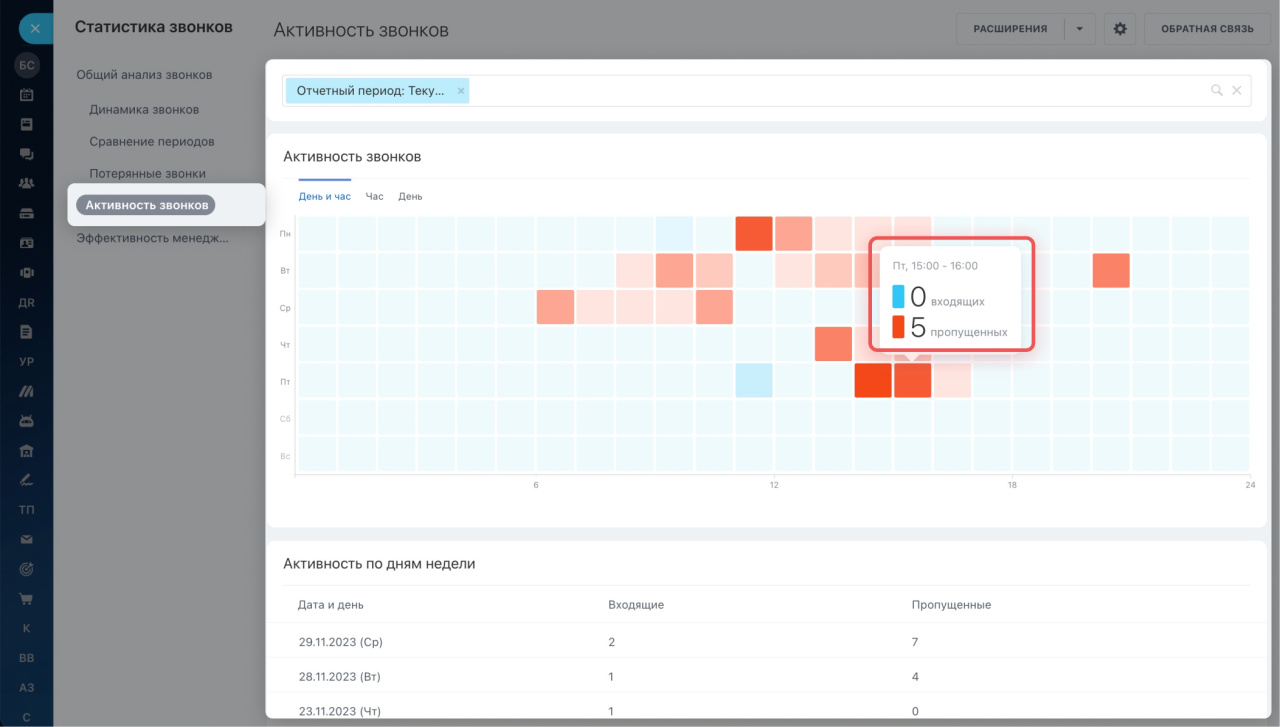Open the news feed icon below the calendar

coord(27,125)
